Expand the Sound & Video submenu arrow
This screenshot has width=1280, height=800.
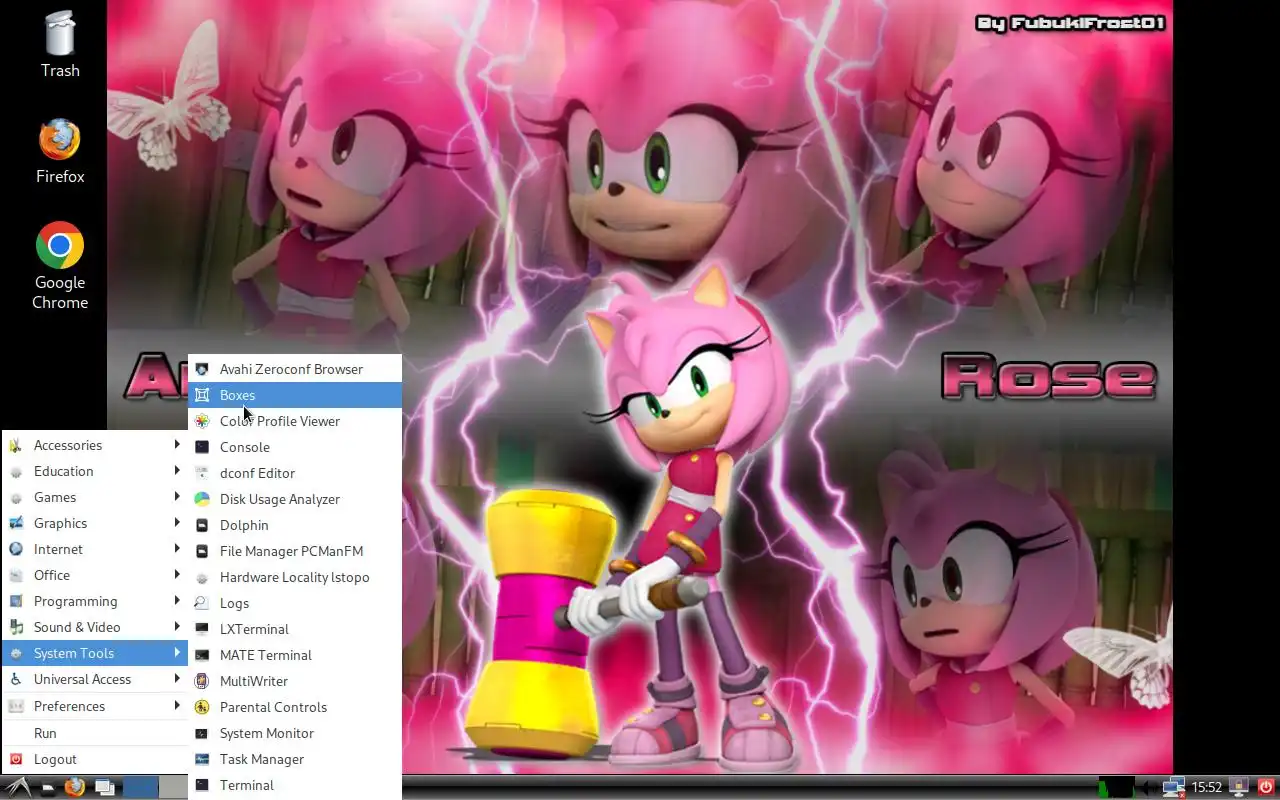(177, 626)
